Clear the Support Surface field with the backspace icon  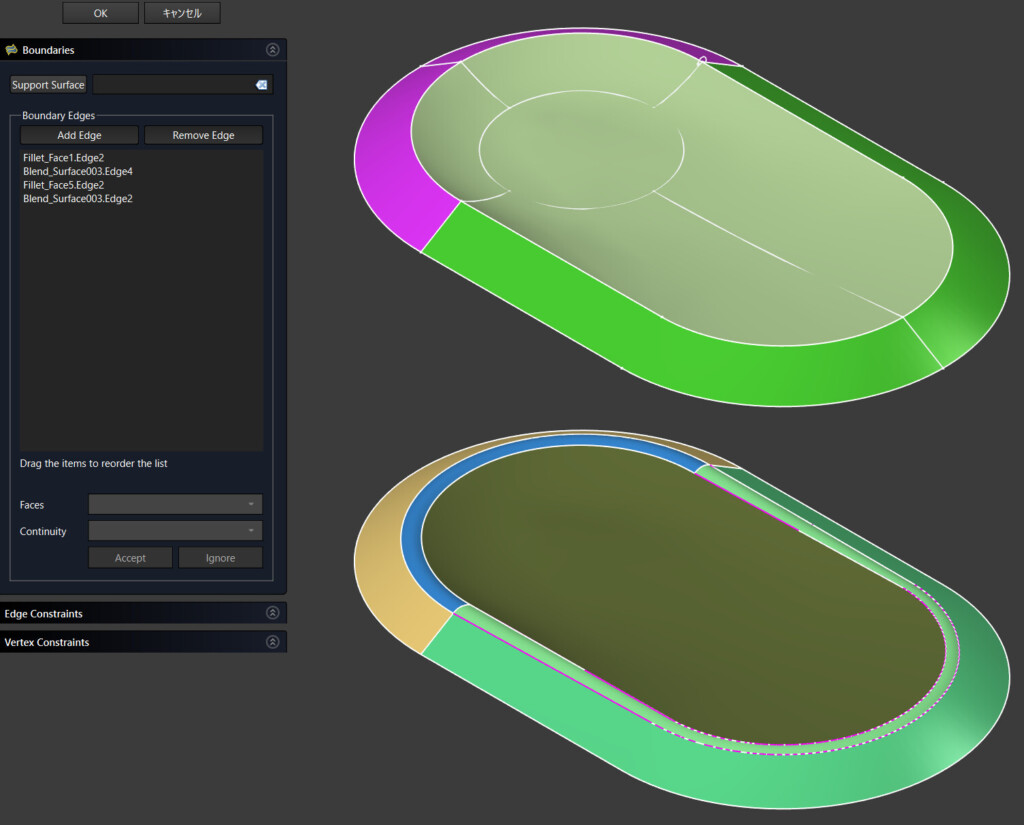[x=261, y=85]
